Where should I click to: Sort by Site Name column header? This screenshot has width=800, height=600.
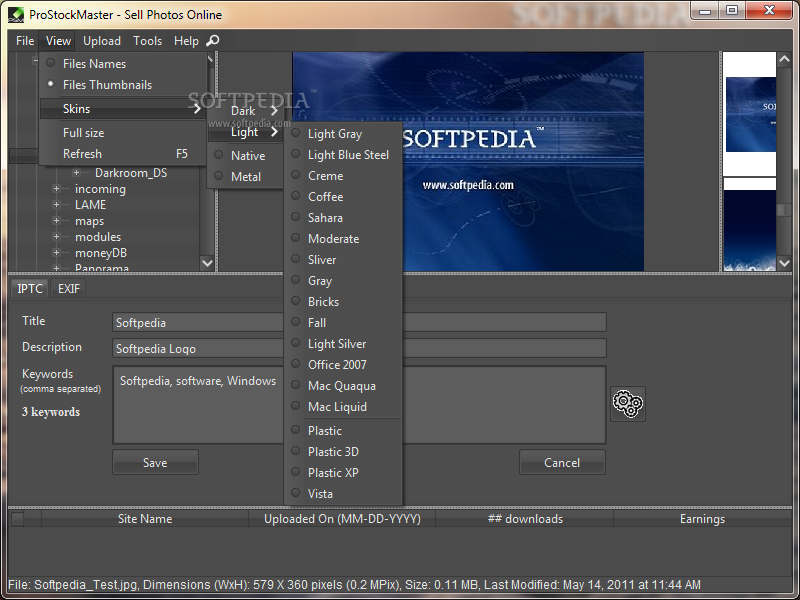coord(145,519)
